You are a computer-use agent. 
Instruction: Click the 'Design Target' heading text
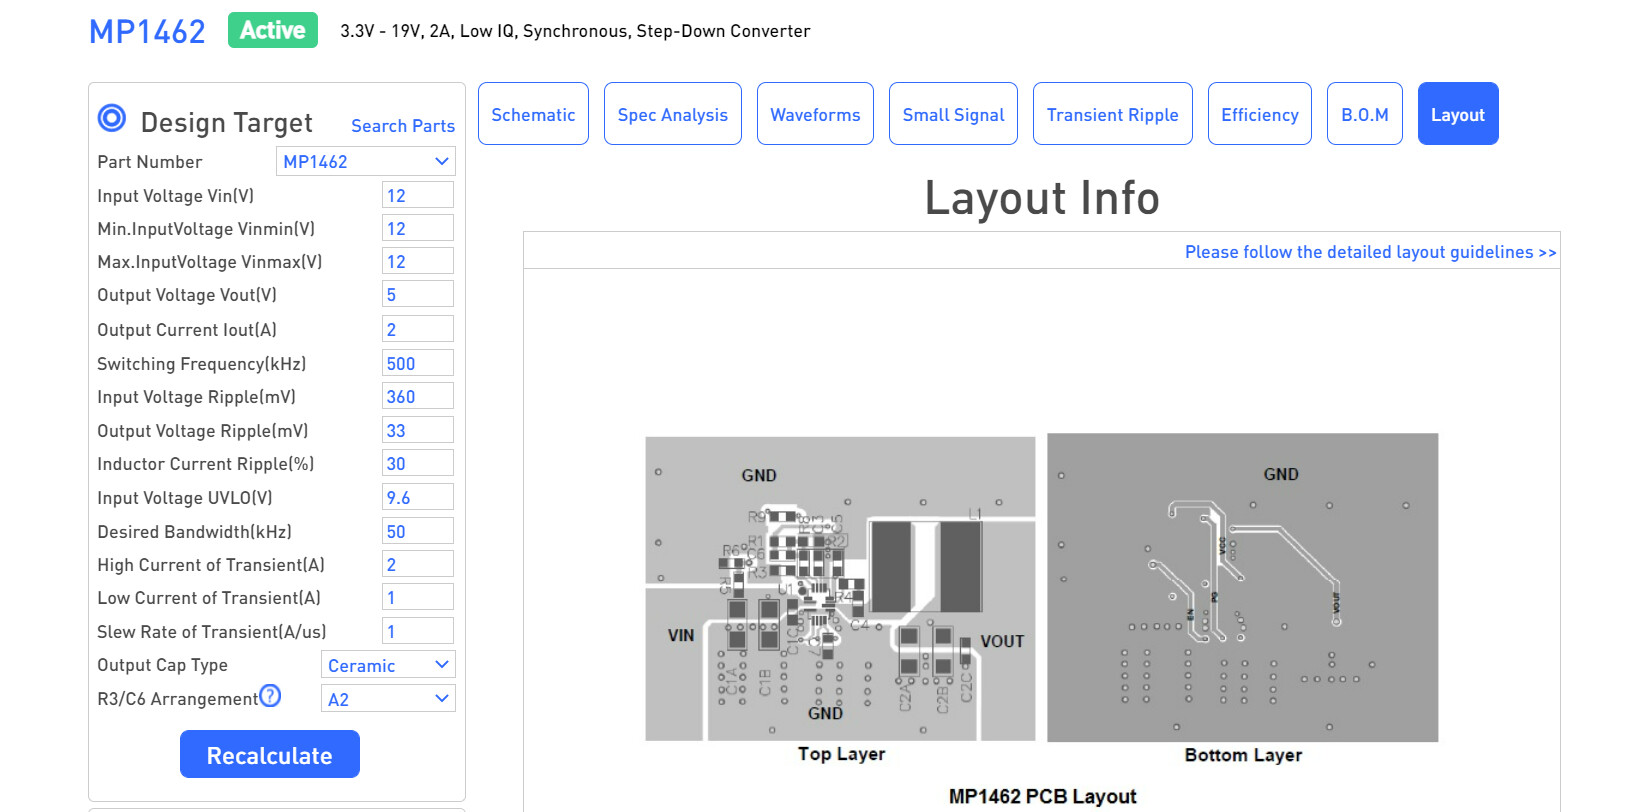[227, 122]
